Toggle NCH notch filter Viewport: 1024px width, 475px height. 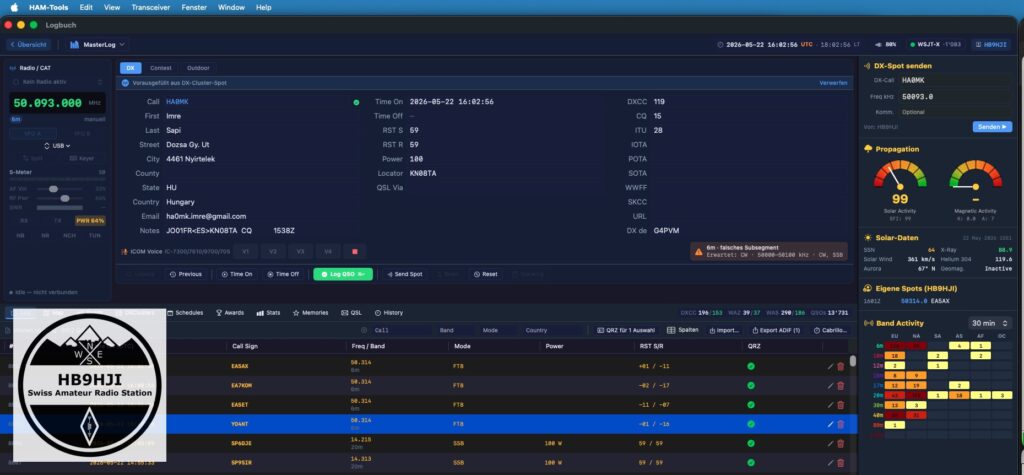point(70,235)
